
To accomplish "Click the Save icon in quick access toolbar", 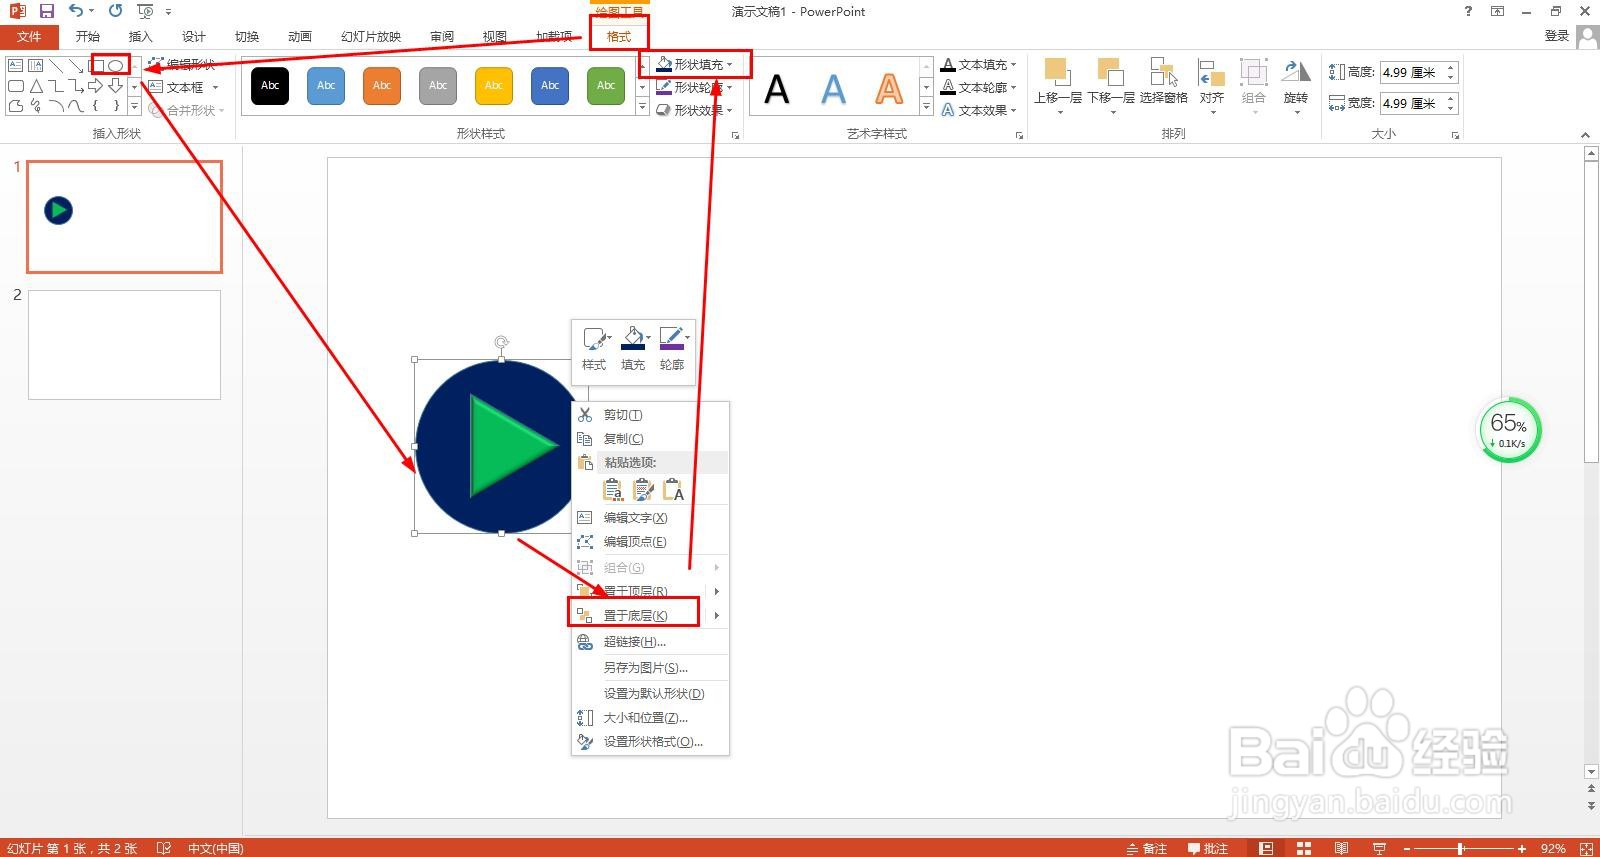I will [x=46, y=11].
